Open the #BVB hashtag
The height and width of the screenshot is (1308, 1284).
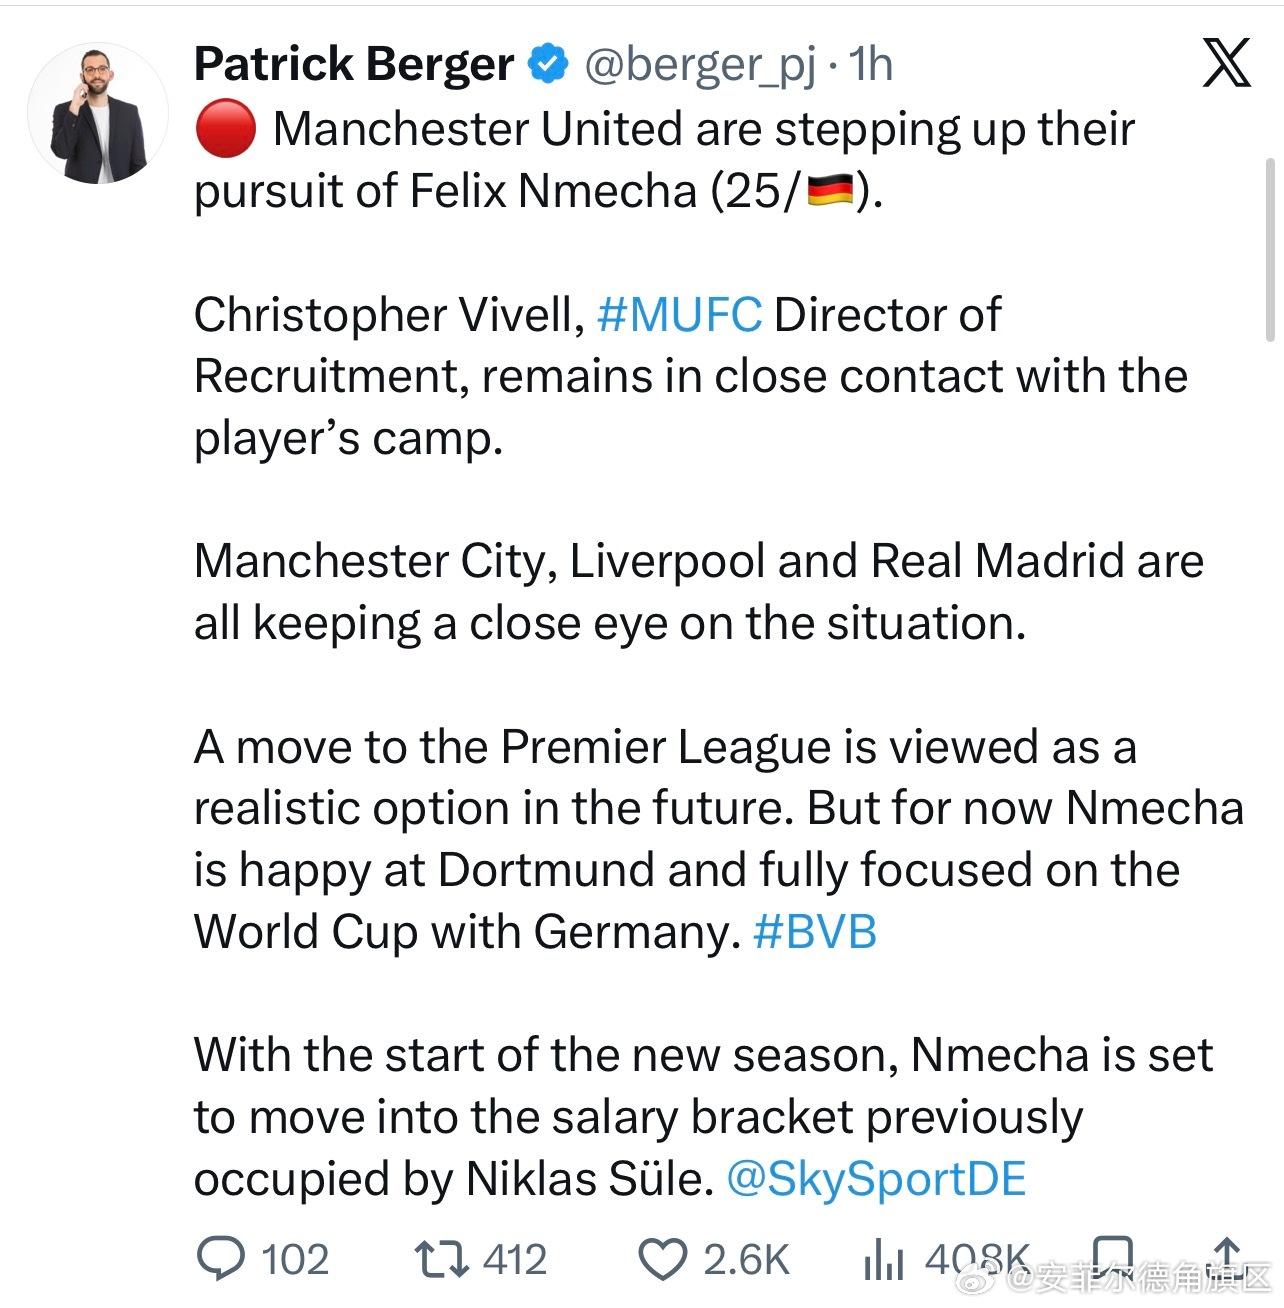click(814, 932)
